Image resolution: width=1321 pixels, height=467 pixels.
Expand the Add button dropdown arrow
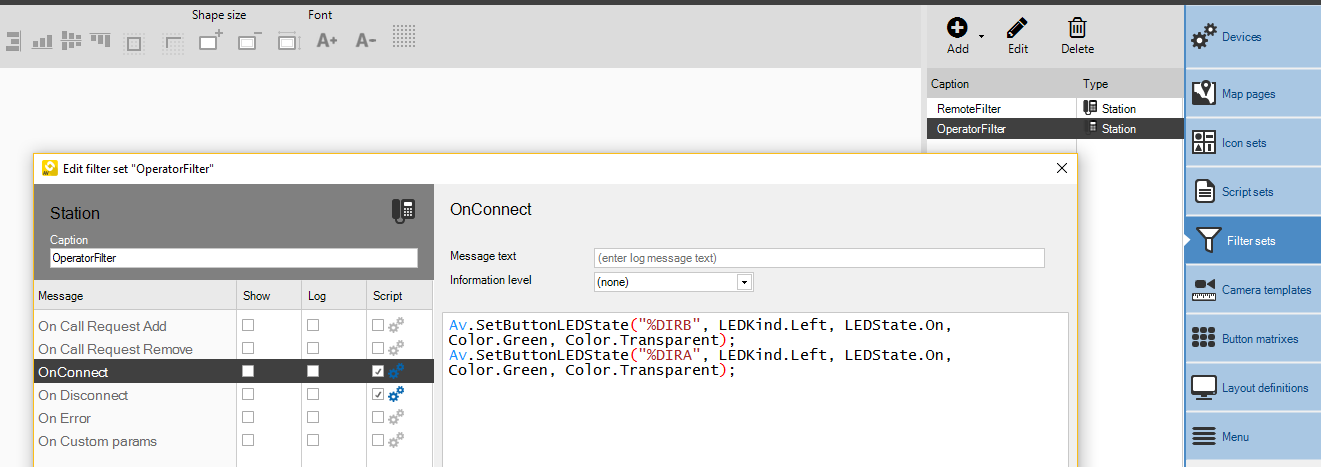[981, 36]
